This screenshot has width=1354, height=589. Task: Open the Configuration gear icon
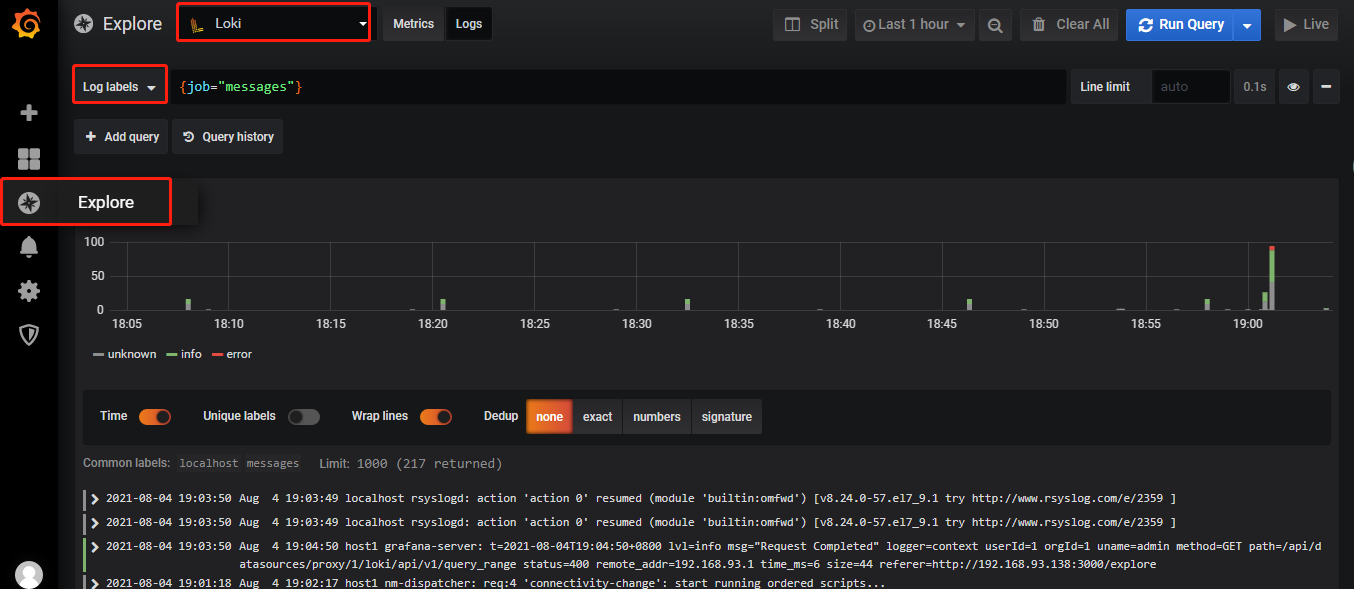29,291
